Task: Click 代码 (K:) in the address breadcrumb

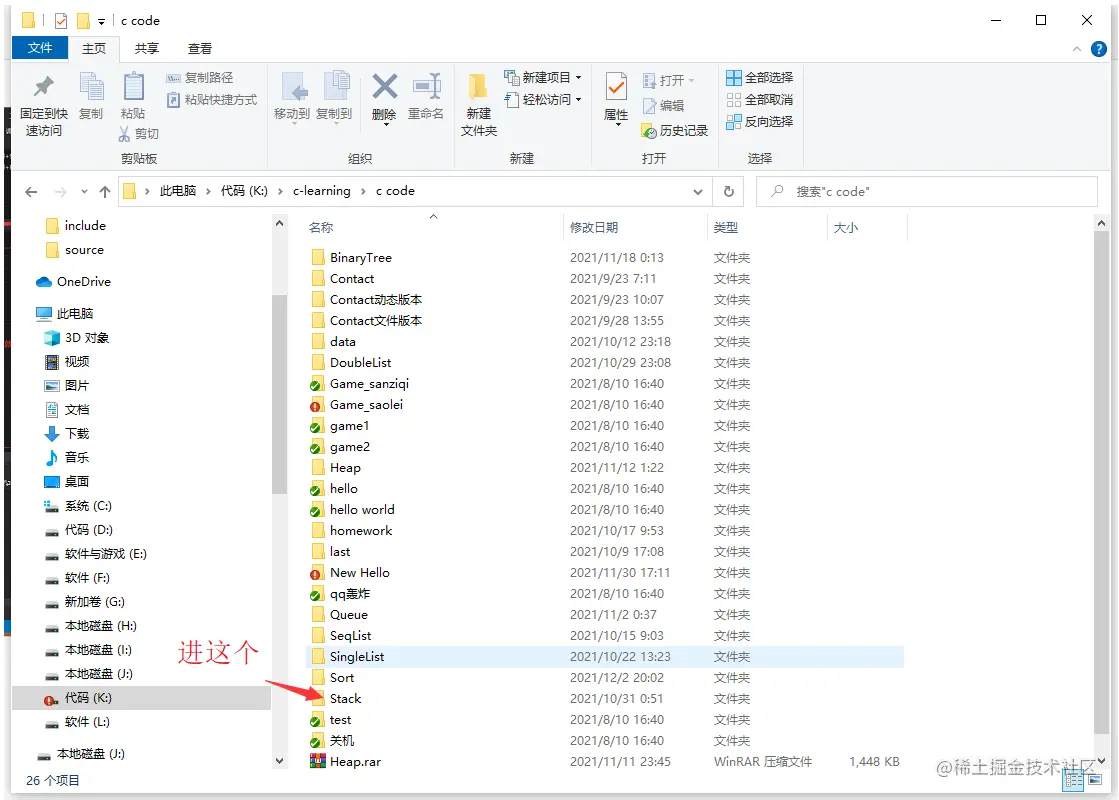Action: [244, 191]
